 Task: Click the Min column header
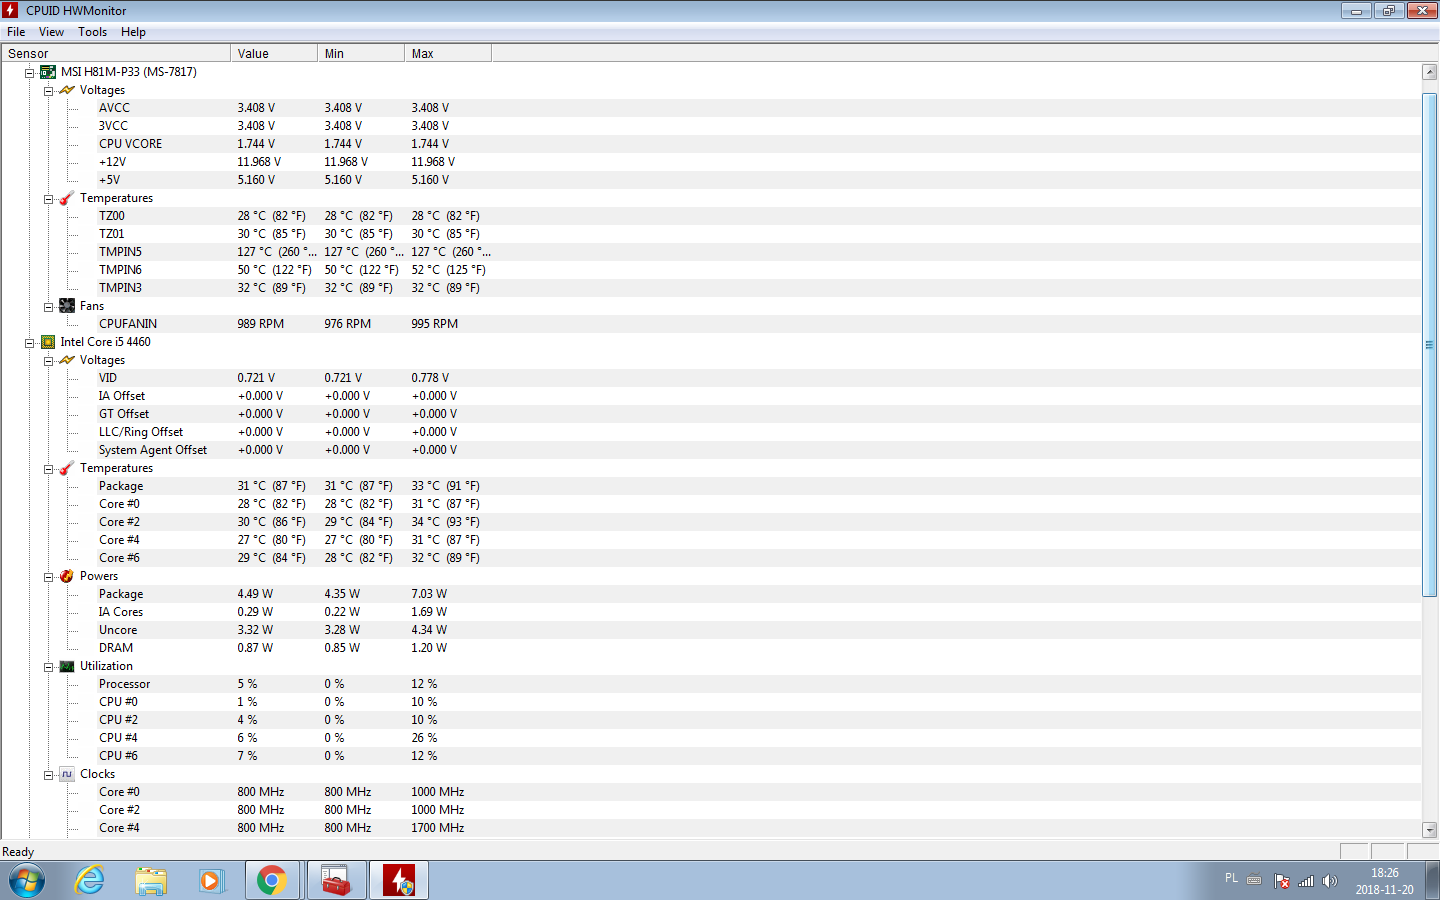click(x=361, y=53)
